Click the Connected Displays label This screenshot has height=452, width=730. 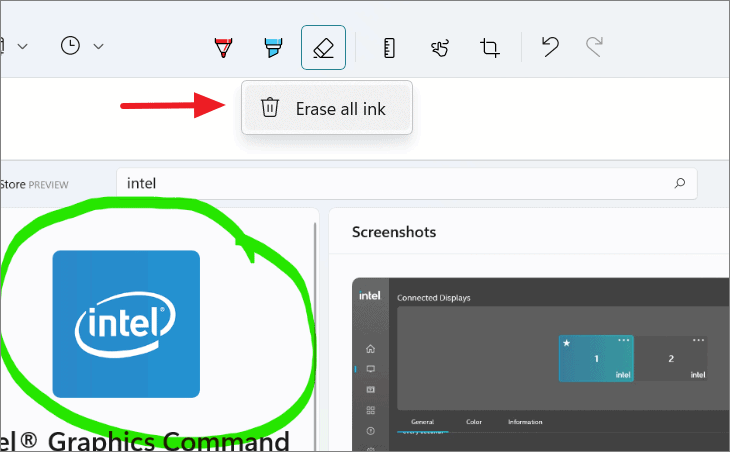433,298
